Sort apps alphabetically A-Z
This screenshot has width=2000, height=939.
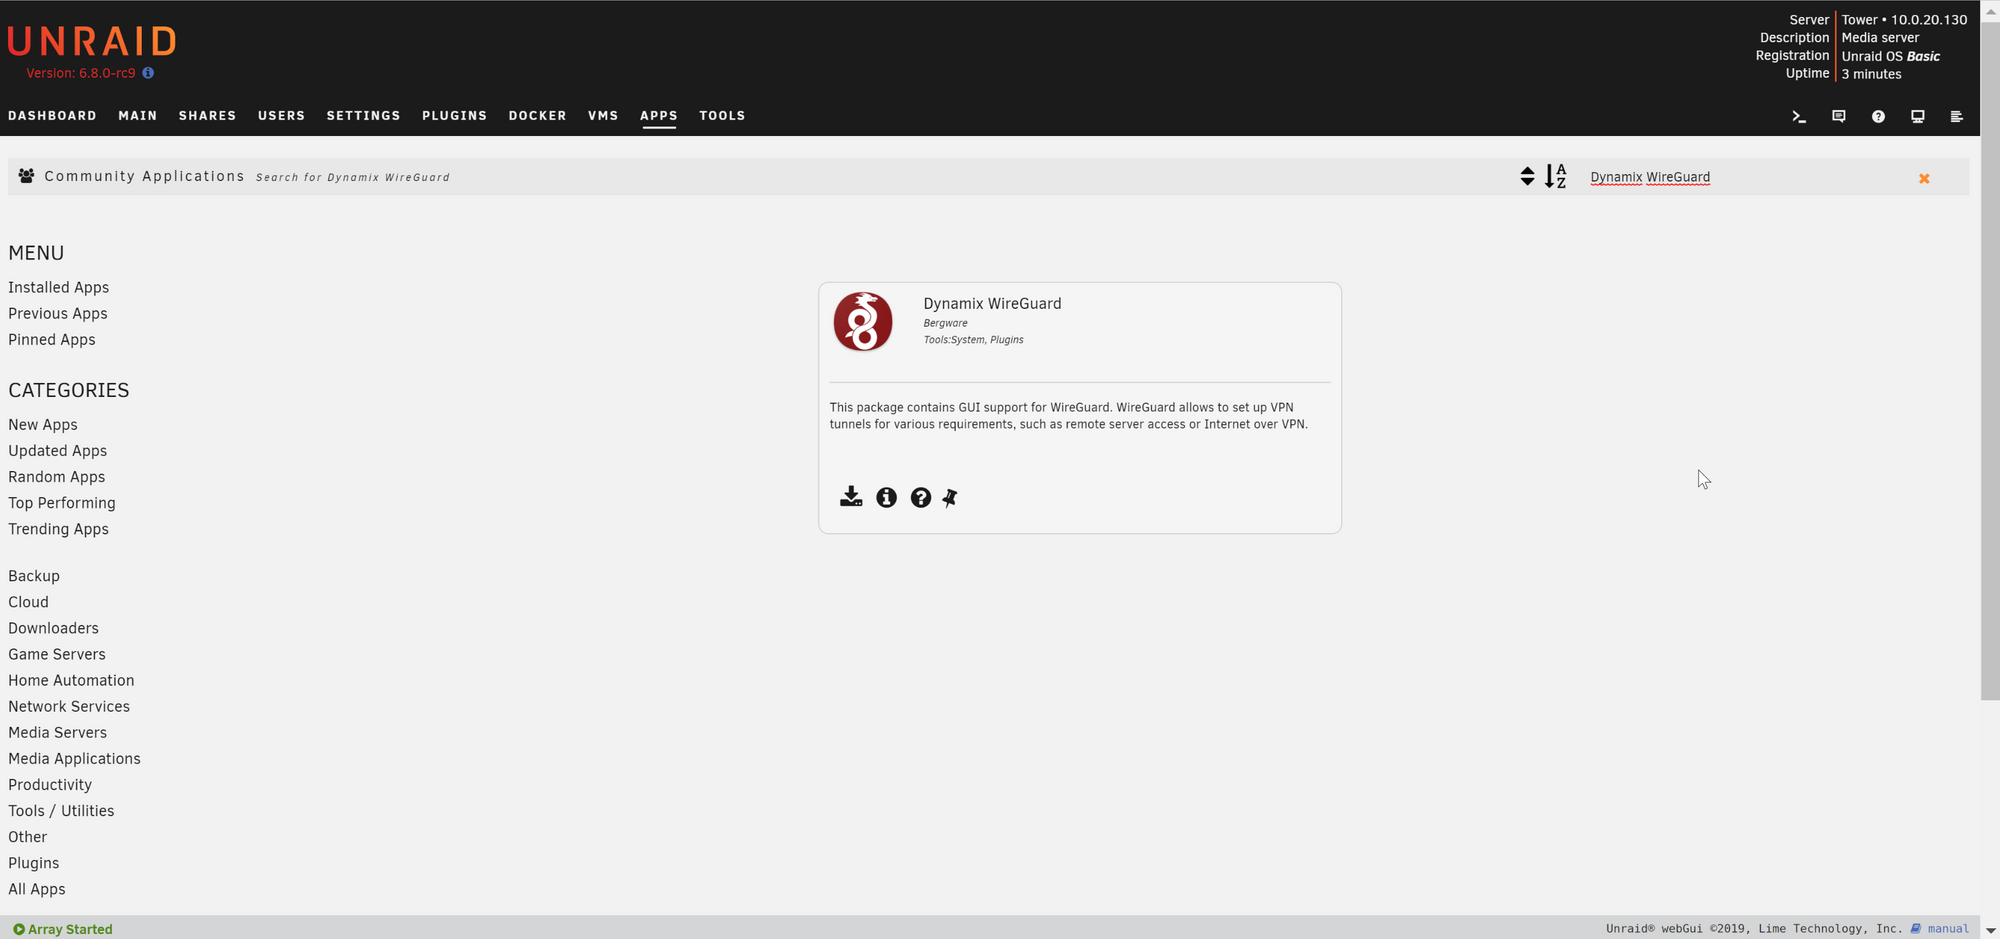(1555, 176)
